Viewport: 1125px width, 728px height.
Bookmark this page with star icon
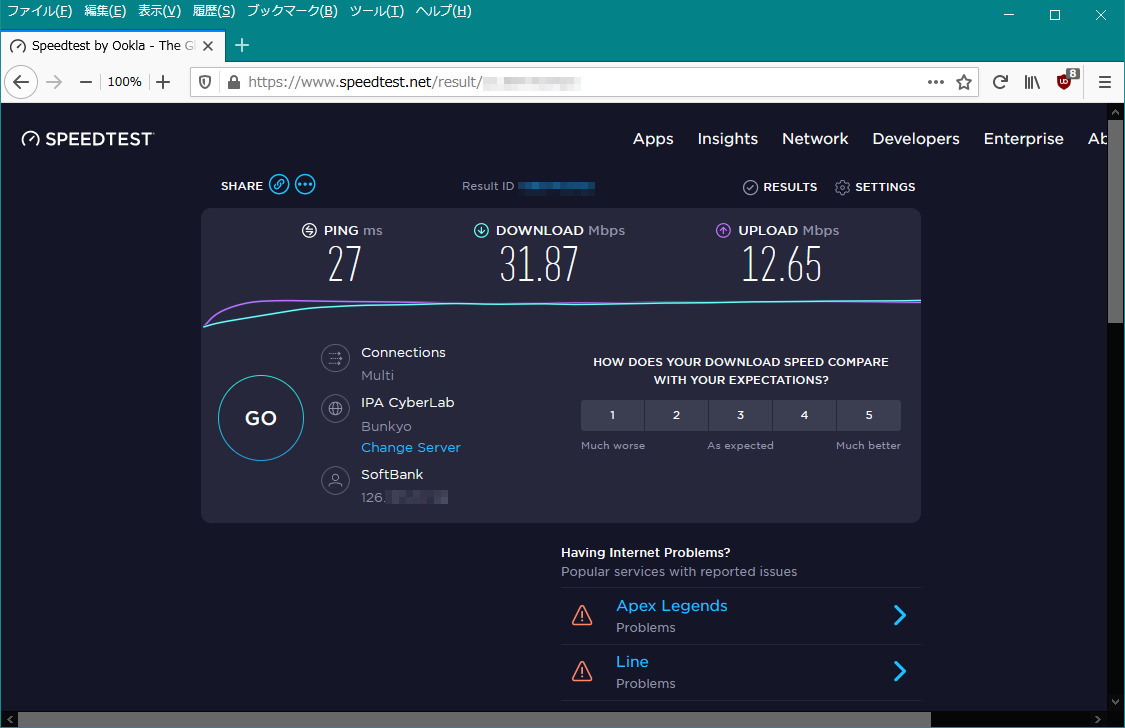[964, 82]
